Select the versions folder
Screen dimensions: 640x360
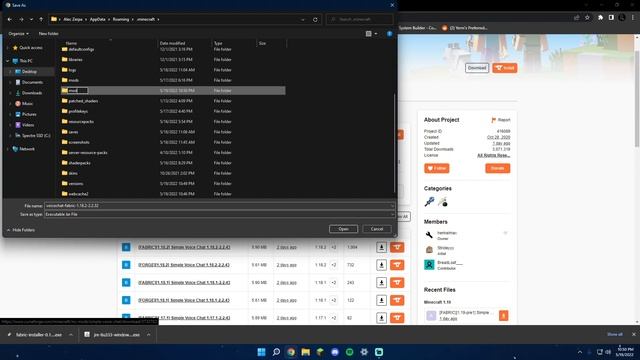76,184
